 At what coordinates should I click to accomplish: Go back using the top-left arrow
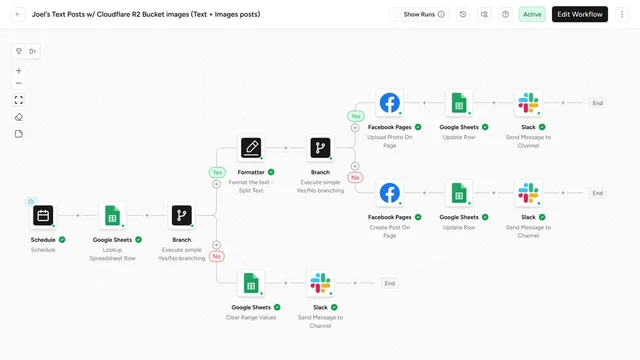(x=18, y=14)
